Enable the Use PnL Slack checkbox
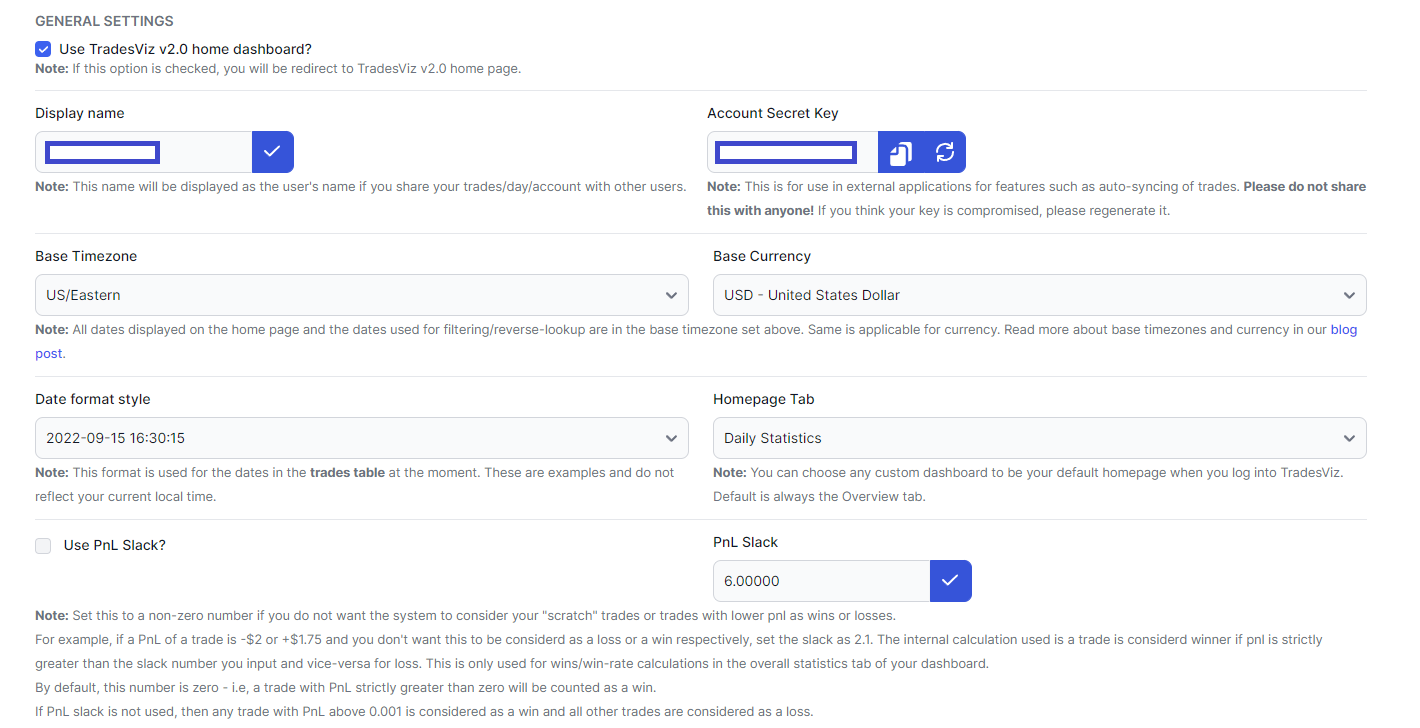Screen dimensions: 1420x728 tap(43, 546)
